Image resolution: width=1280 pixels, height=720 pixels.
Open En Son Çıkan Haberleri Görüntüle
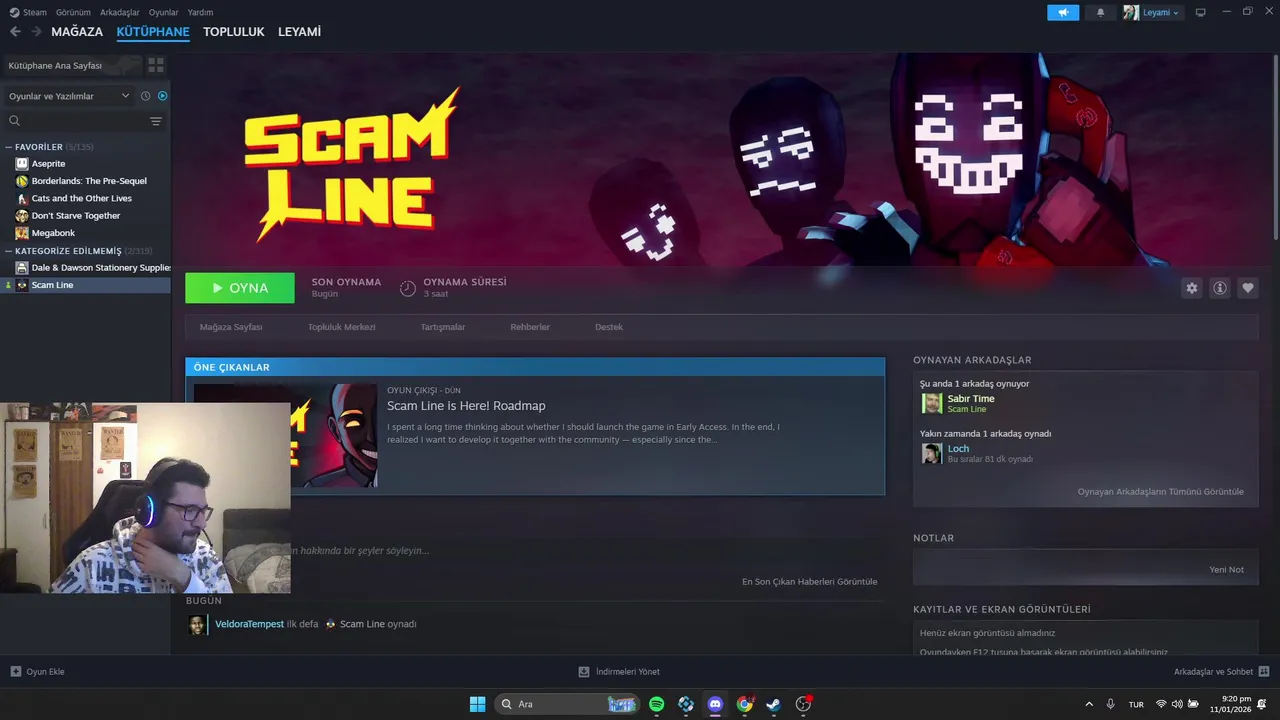pos(809,582)
